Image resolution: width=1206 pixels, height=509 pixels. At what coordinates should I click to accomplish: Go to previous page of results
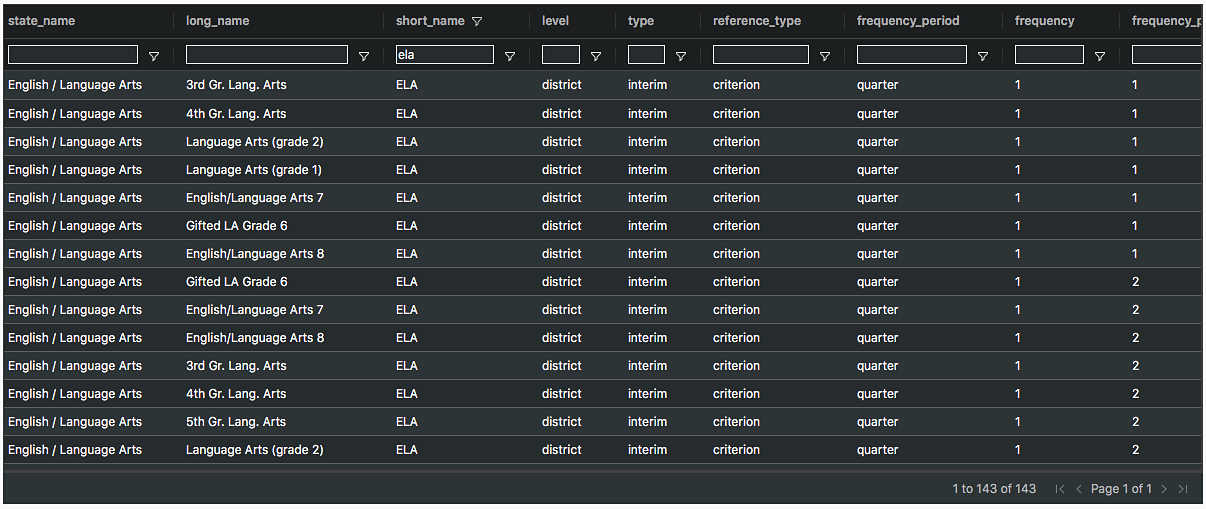[x=1079, y=489]
